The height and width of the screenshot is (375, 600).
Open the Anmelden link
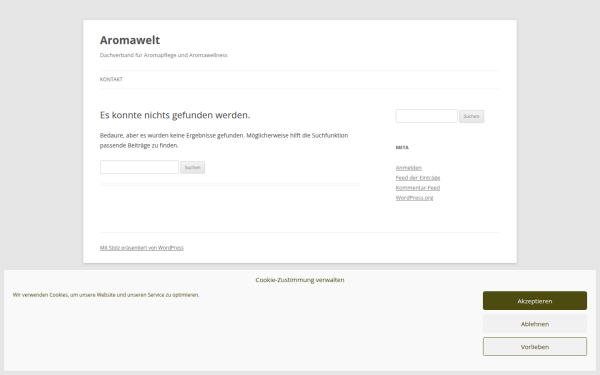(409, 168)
